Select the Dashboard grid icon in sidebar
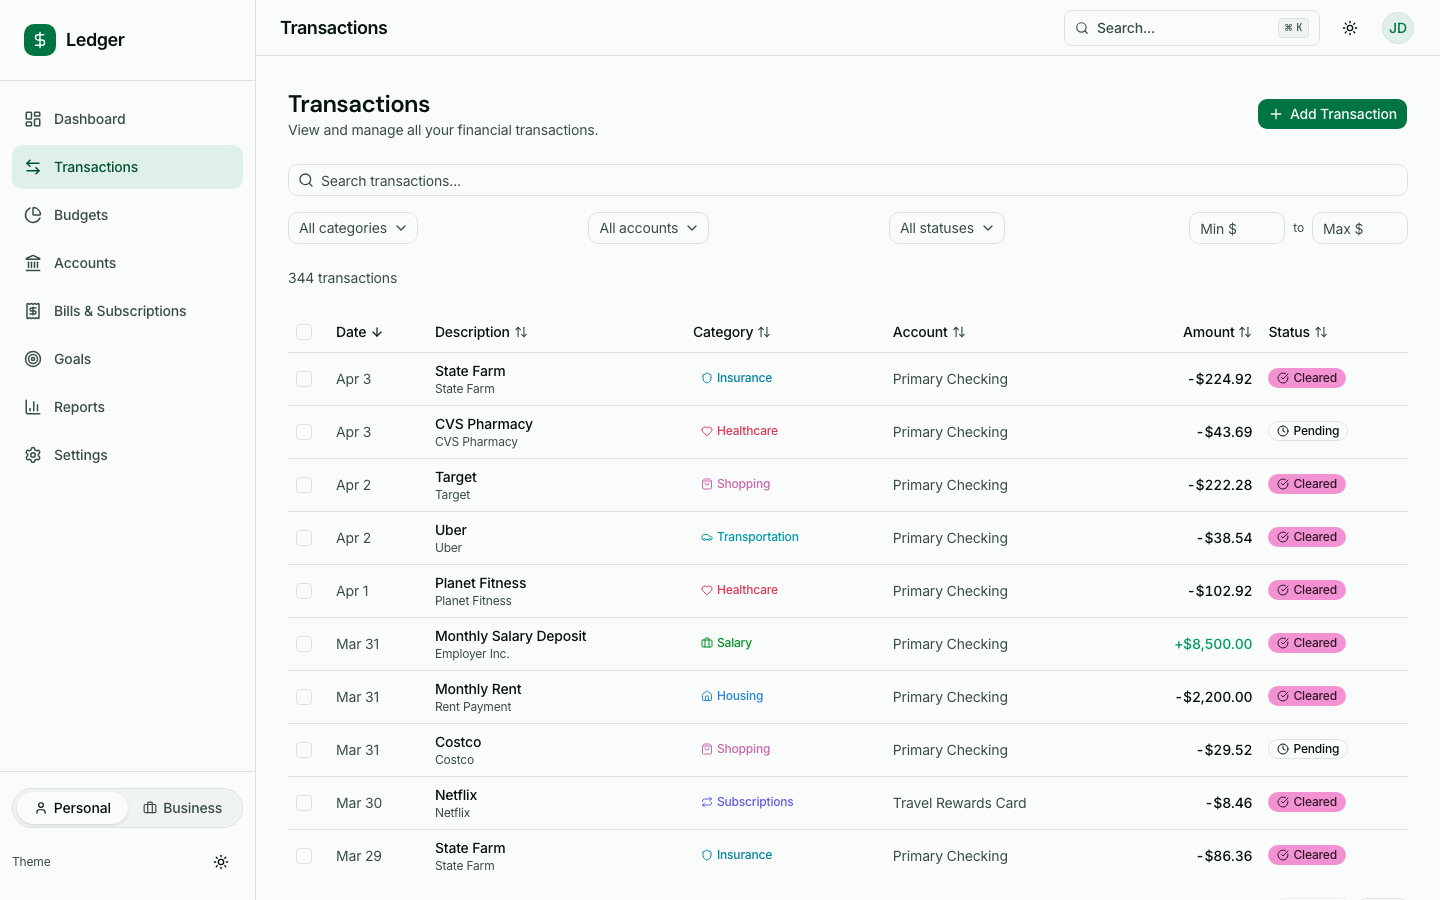The width and height of the screenshot is (1440, 900). pos(32,118)
